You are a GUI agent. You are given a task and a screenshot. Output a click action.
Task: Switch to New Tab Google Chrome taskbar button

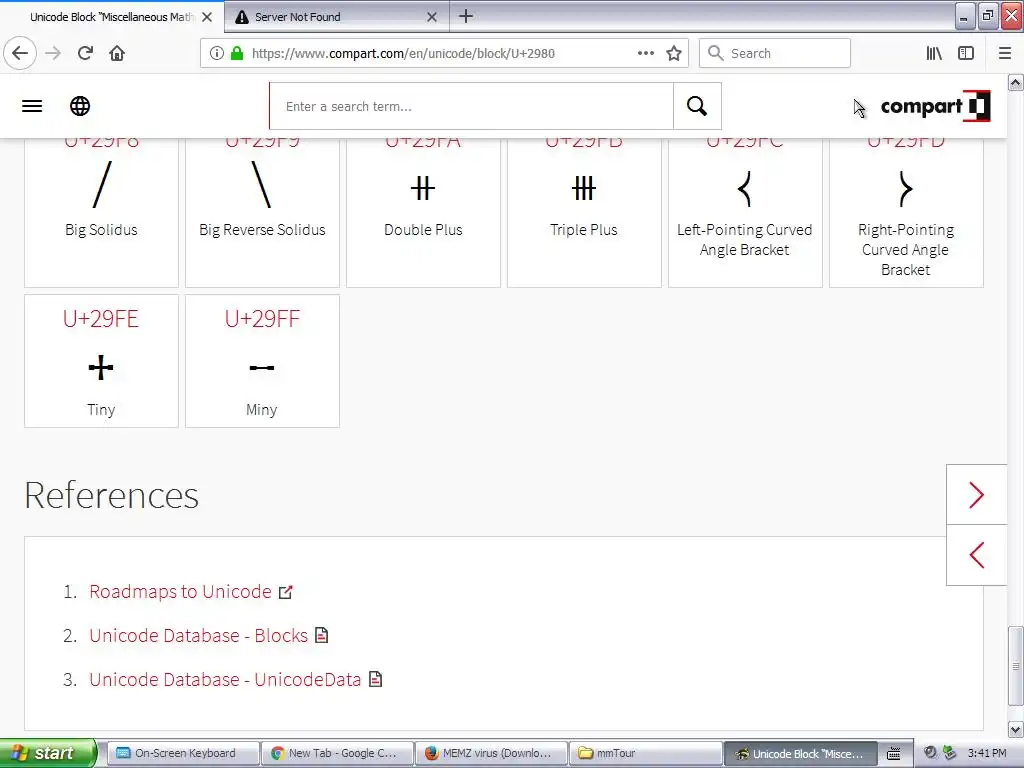pyautogui.click(x=337, y=753)
